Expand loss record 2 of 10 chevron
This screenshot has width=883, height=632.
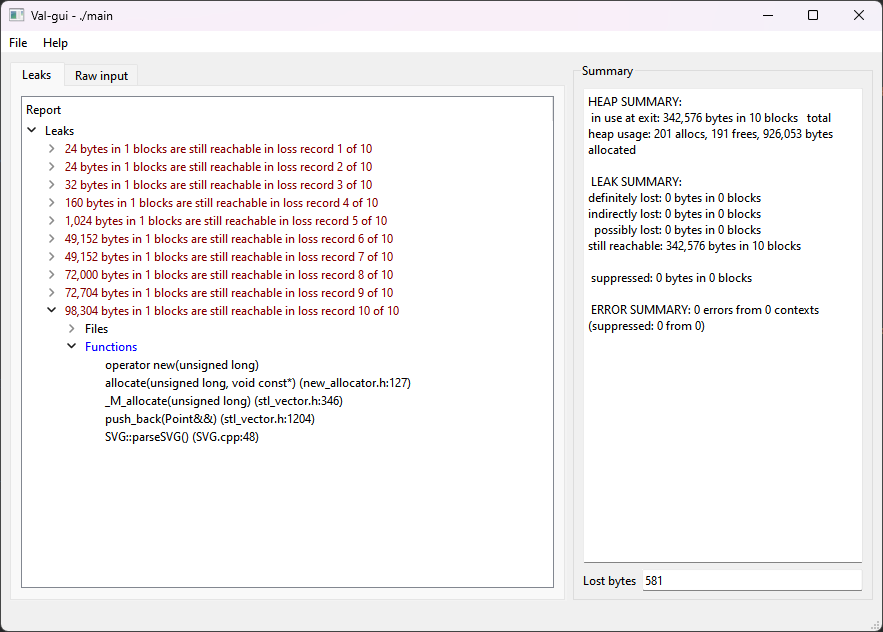52,167
